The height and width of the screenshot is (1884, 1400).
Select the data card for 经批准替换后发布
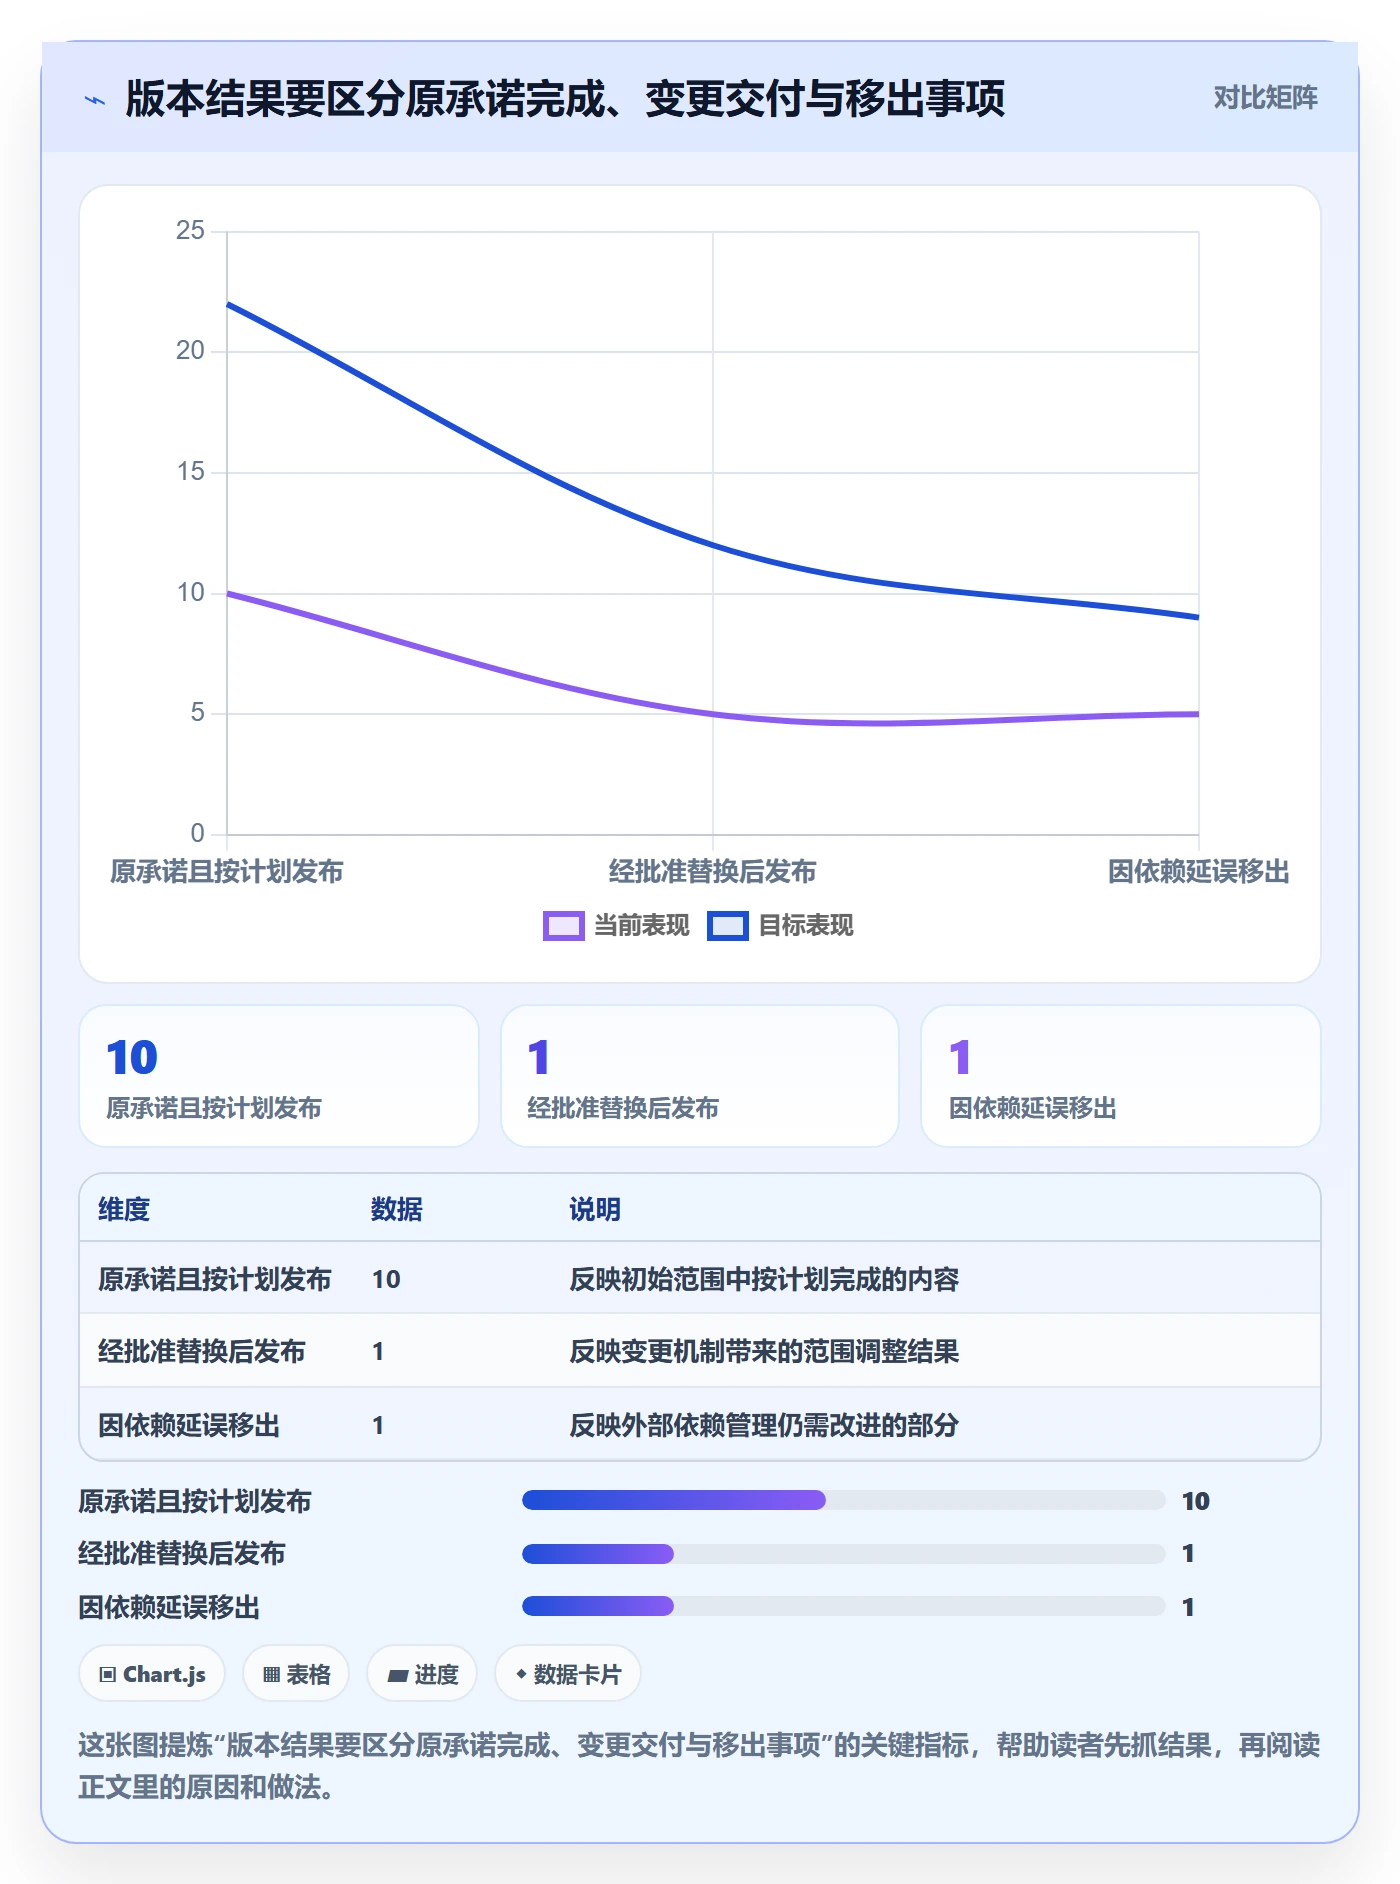point(700,1076)
